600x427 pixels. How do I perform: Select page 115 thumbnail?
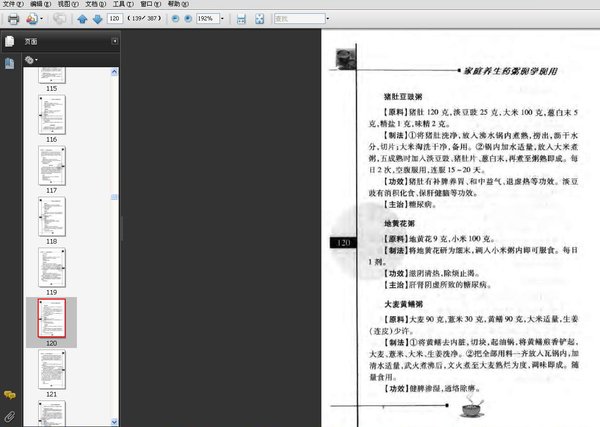tap(52, 75)
